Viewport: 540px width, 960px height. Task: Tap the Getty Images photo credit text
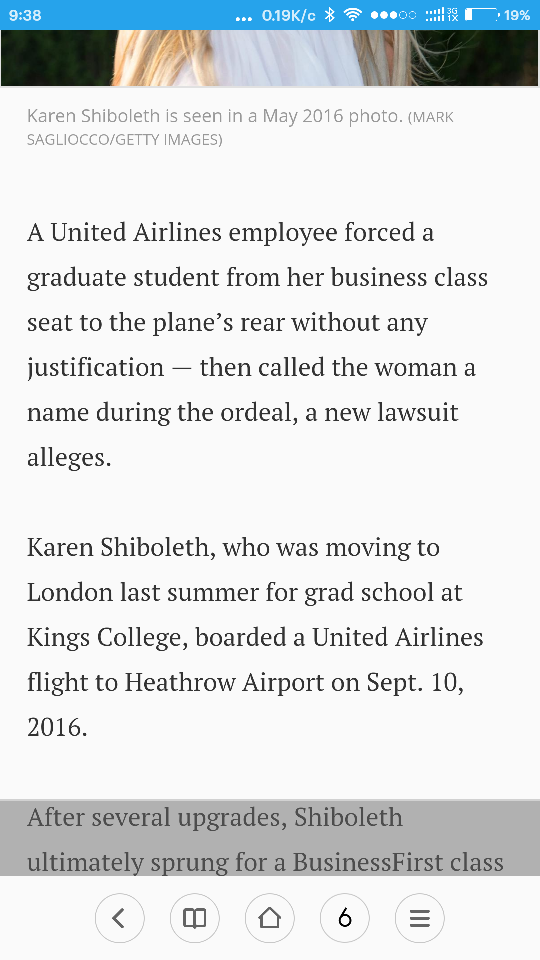coord(240,128)
